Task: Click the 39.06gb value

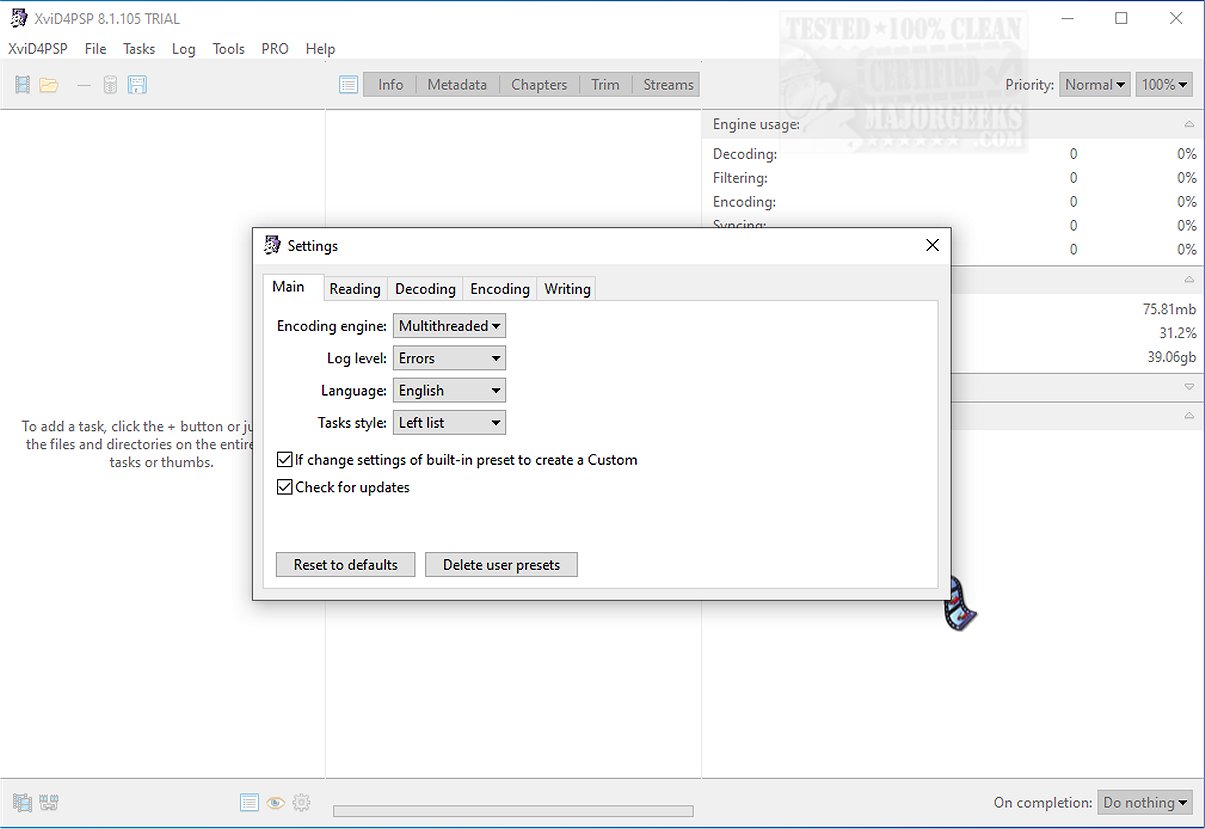Action: pos(1171,357)
